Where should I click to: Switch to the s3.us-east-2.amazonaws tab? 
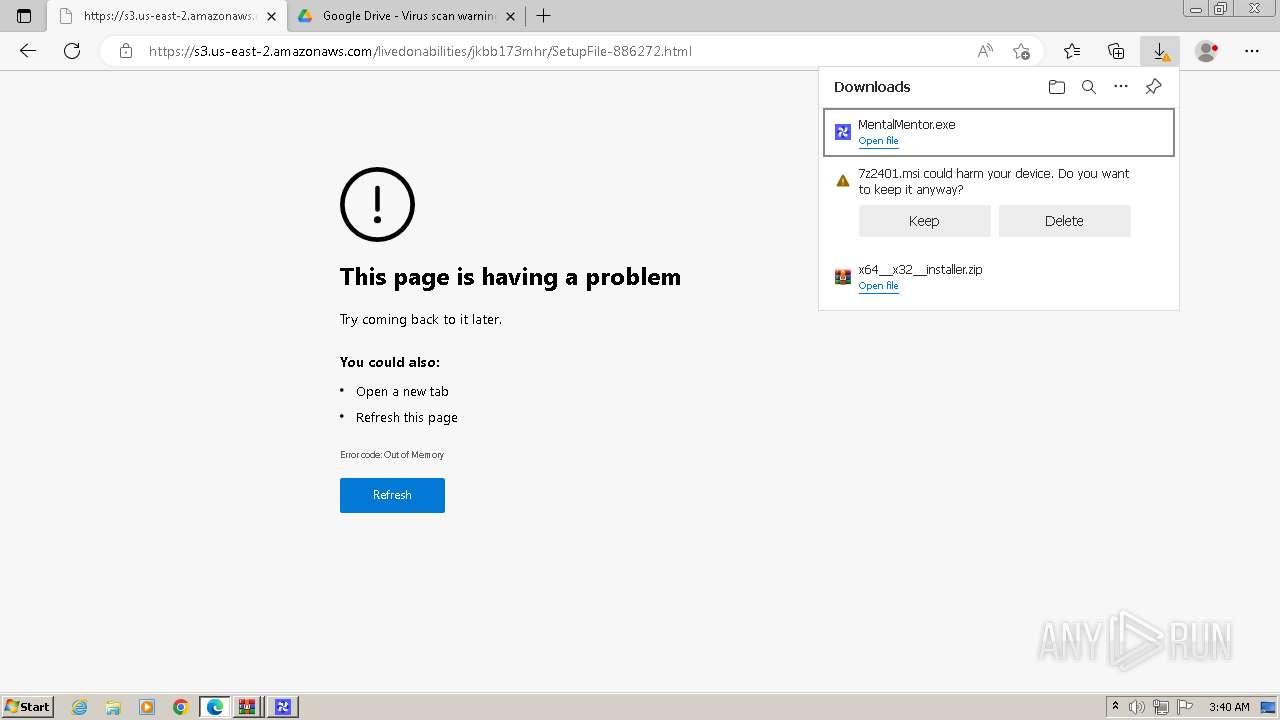[166, 16]
